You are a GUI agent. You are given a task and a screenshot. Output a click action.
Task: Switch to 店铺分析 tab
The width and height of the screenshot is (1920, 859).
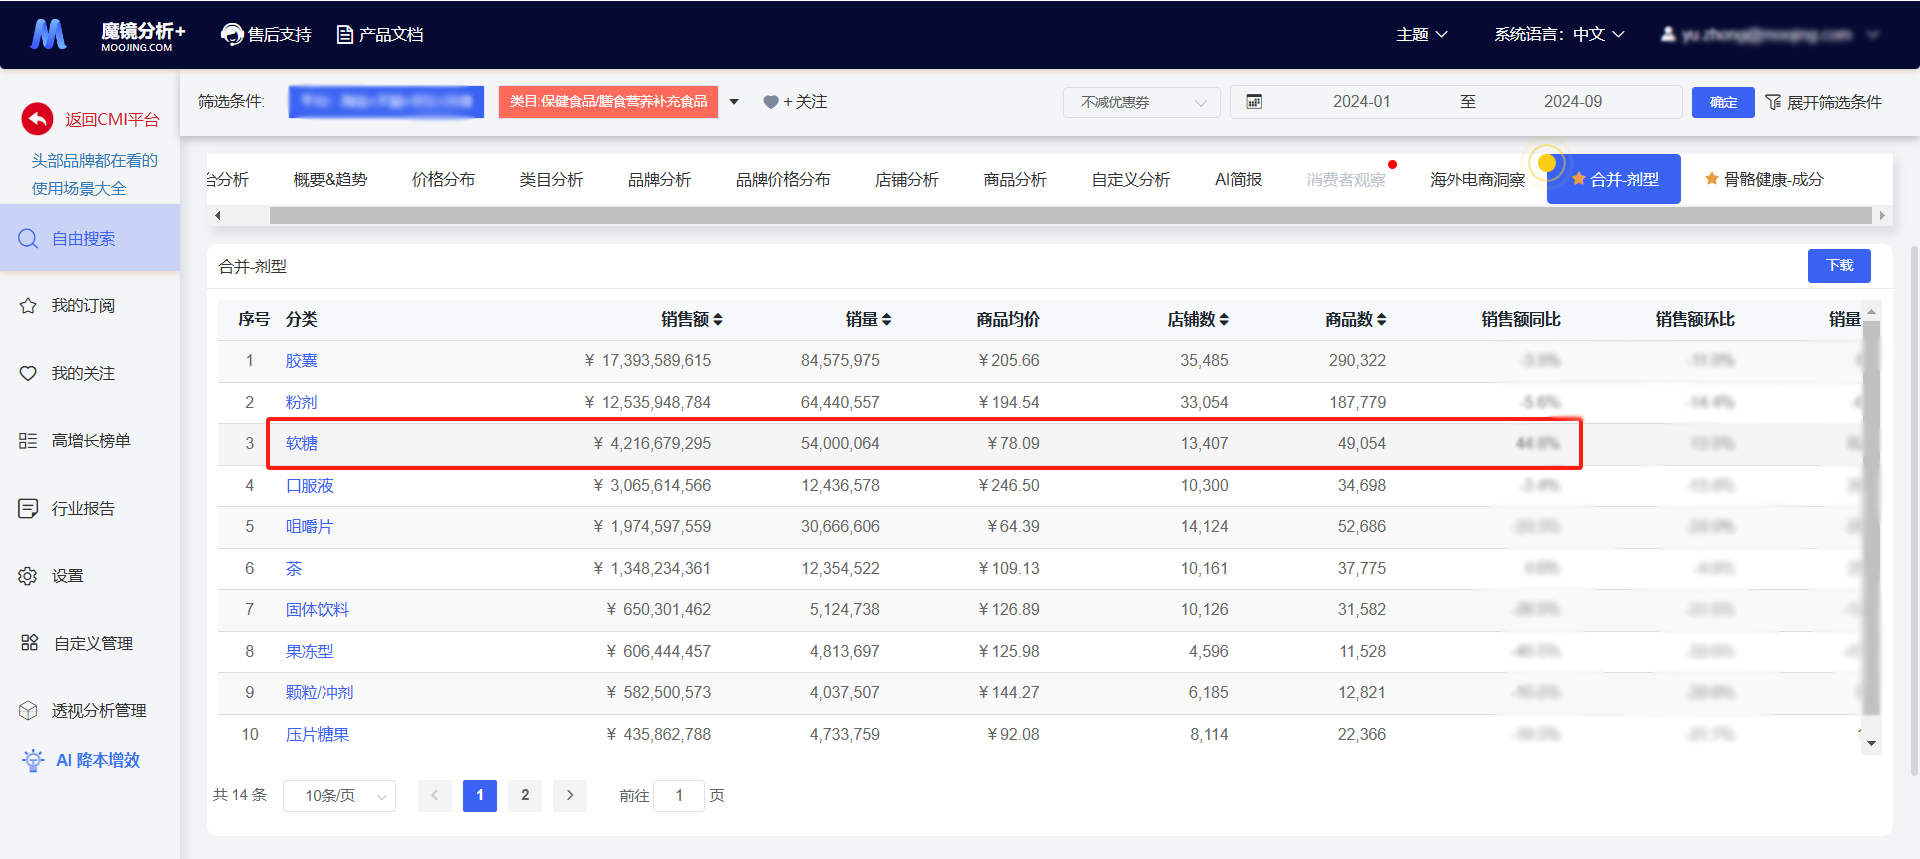[906, 180]
